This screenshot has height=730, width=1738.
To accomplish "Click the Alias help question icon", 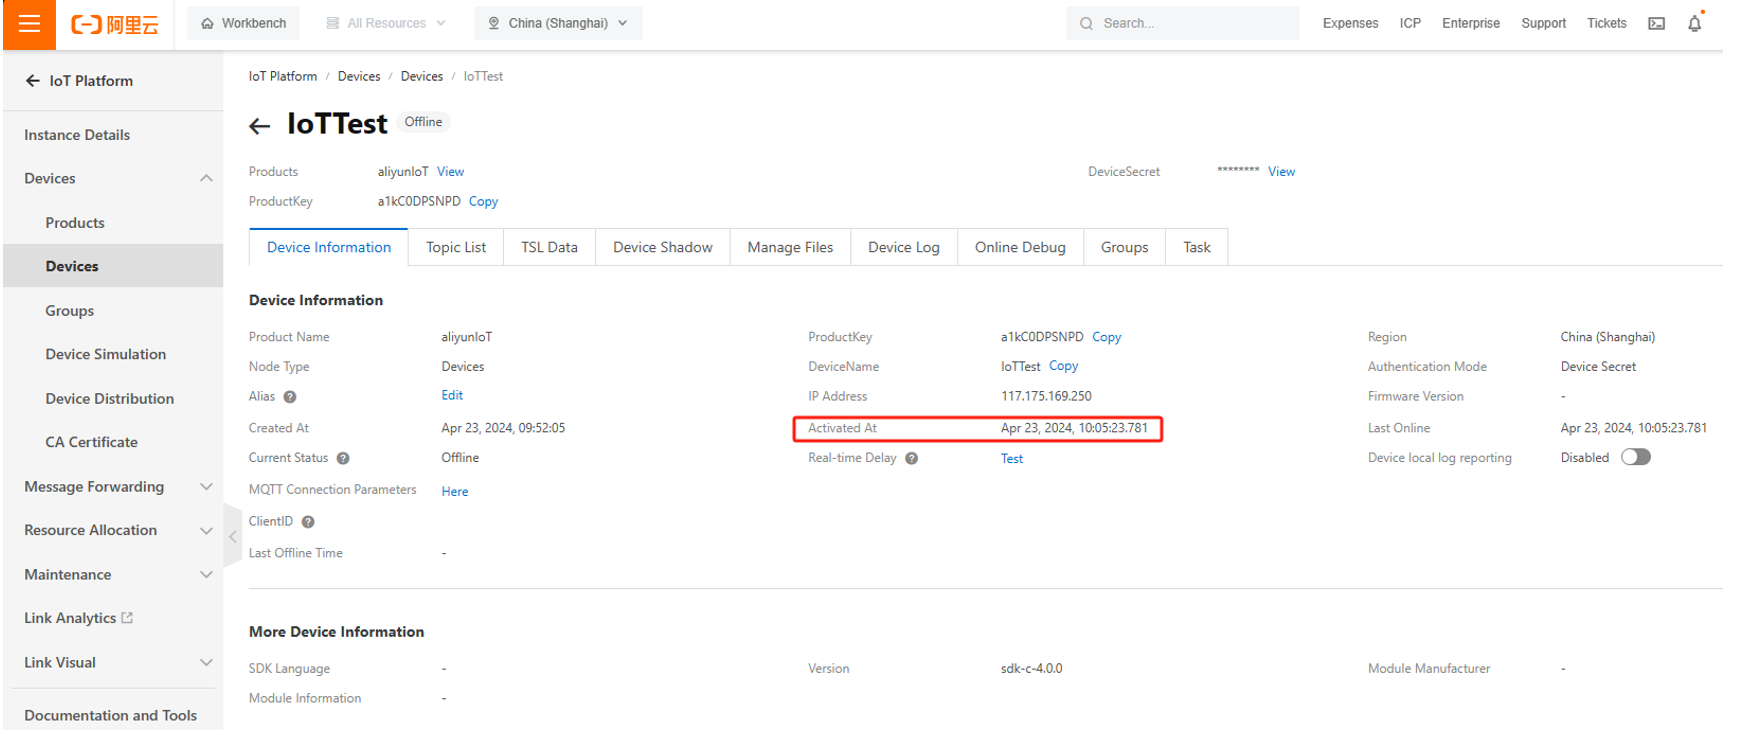I will [290, 397].
